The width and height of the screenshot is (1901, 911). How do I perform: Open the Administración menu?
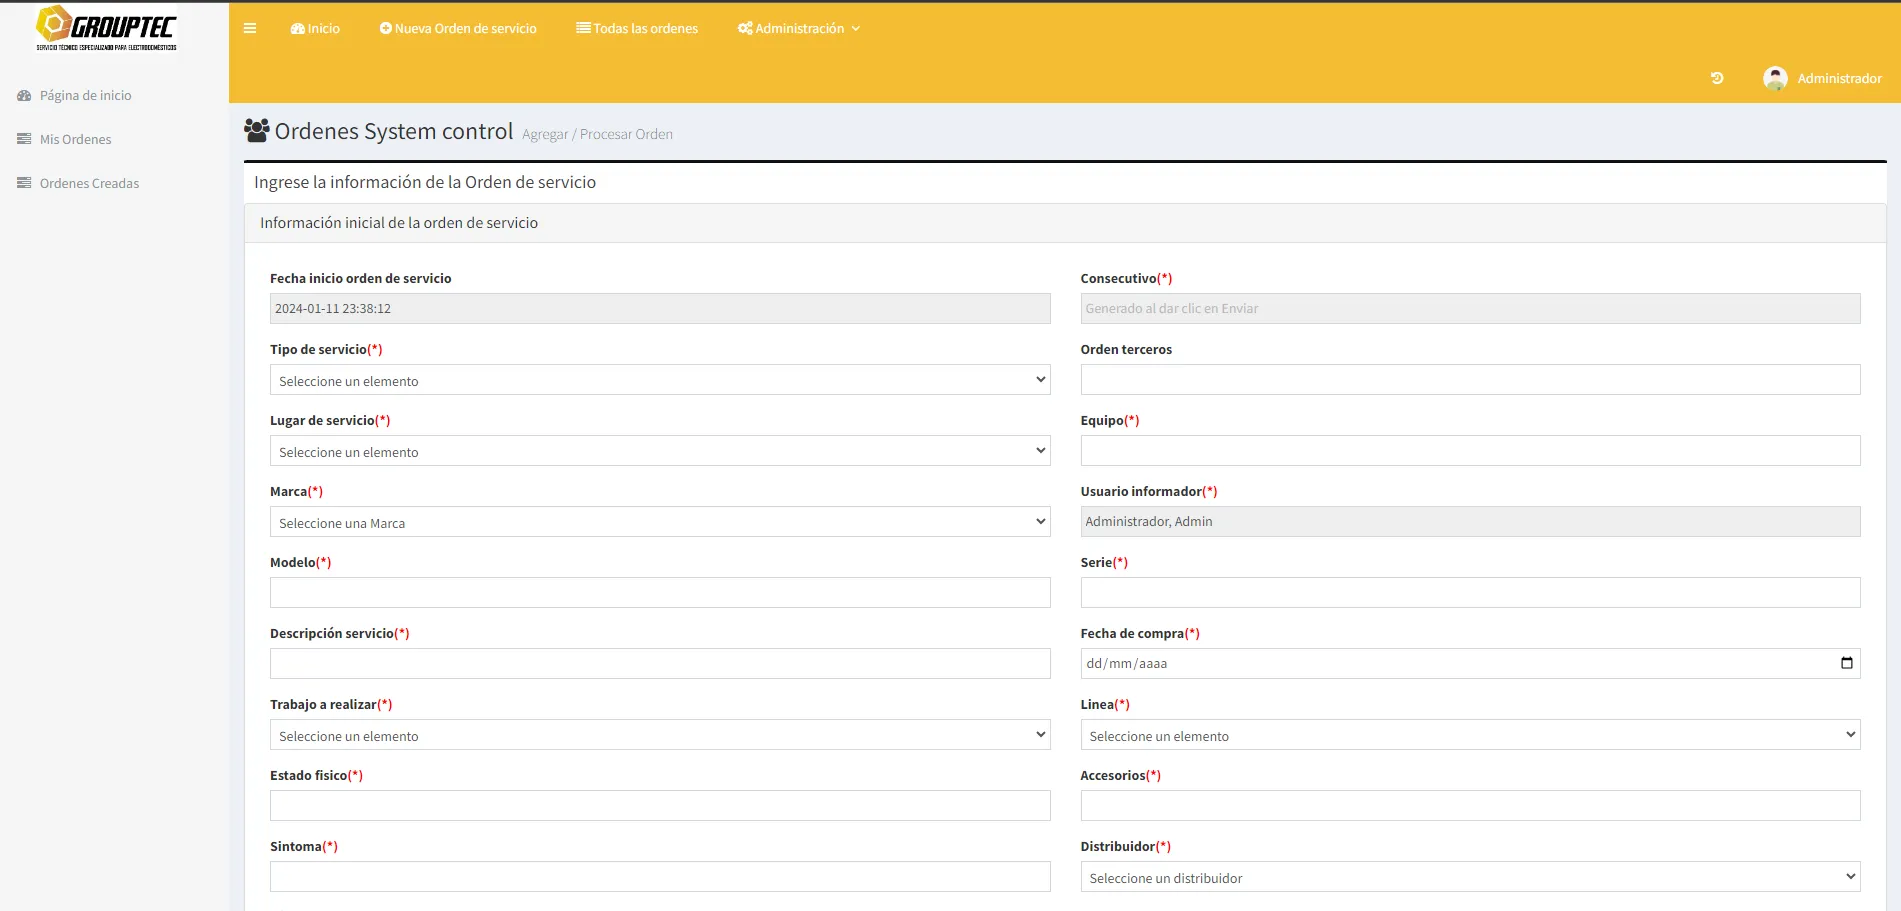[798, 28]
